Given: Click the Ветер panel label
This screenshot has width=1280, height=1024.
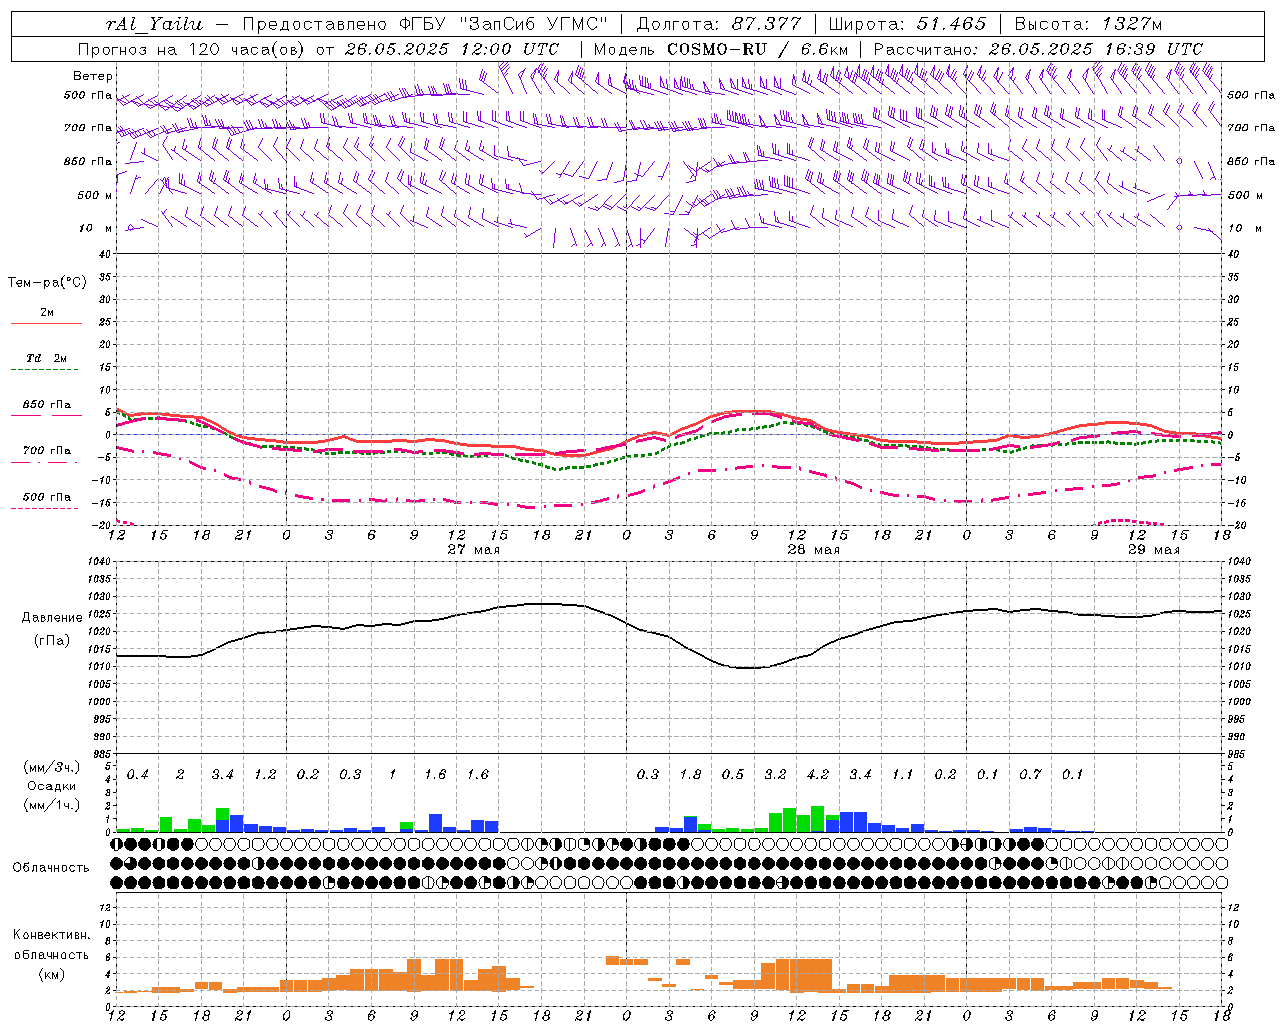Looking at the screenshot, I should coord(93,76).
